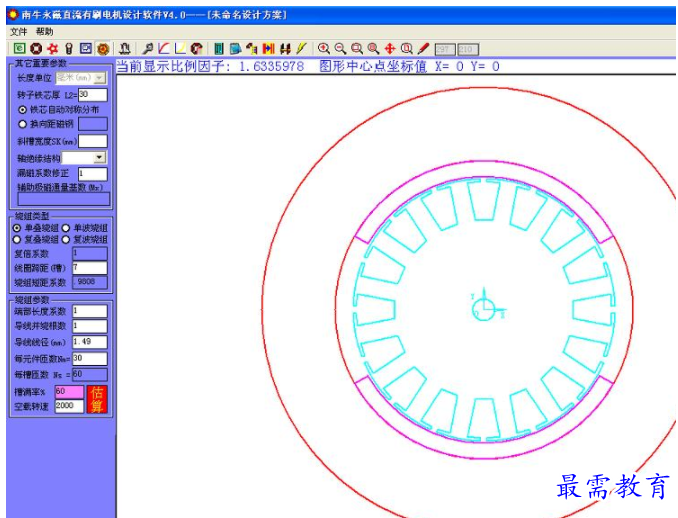The width and height of the screenshot is (678, 518).
Task: Click the 其它重要参数 group title
Action: coord(41,64)
